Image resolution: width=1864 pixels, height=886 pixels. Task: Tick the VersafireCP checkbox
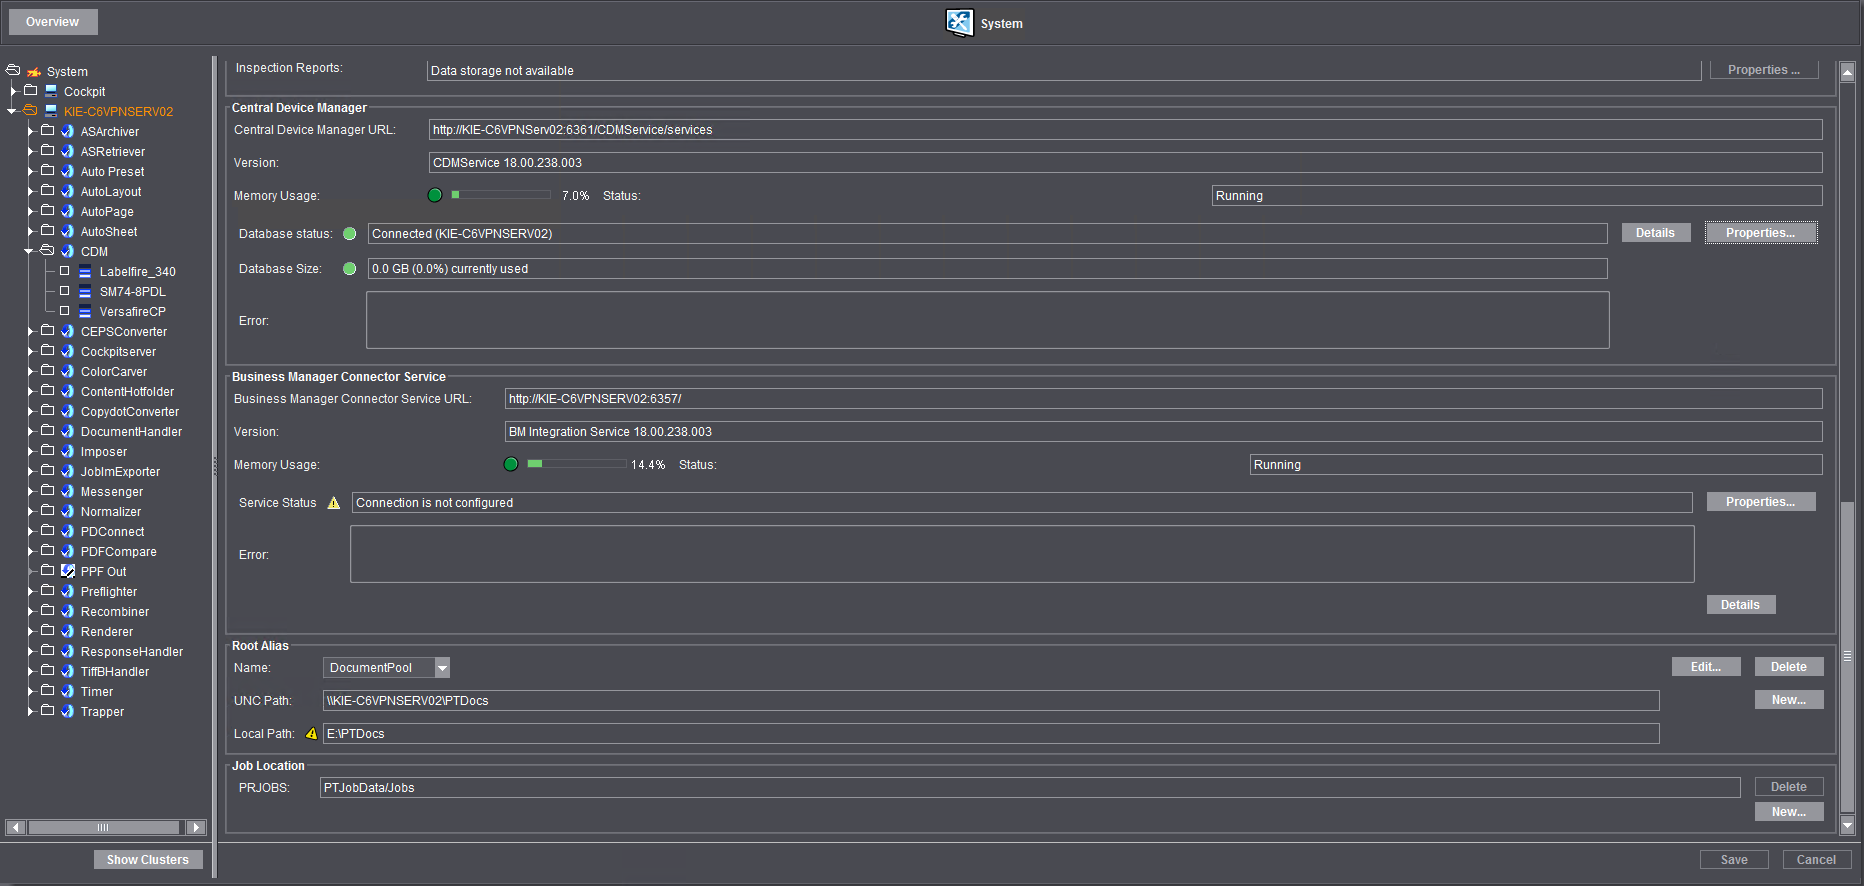(x=65, y=311)
